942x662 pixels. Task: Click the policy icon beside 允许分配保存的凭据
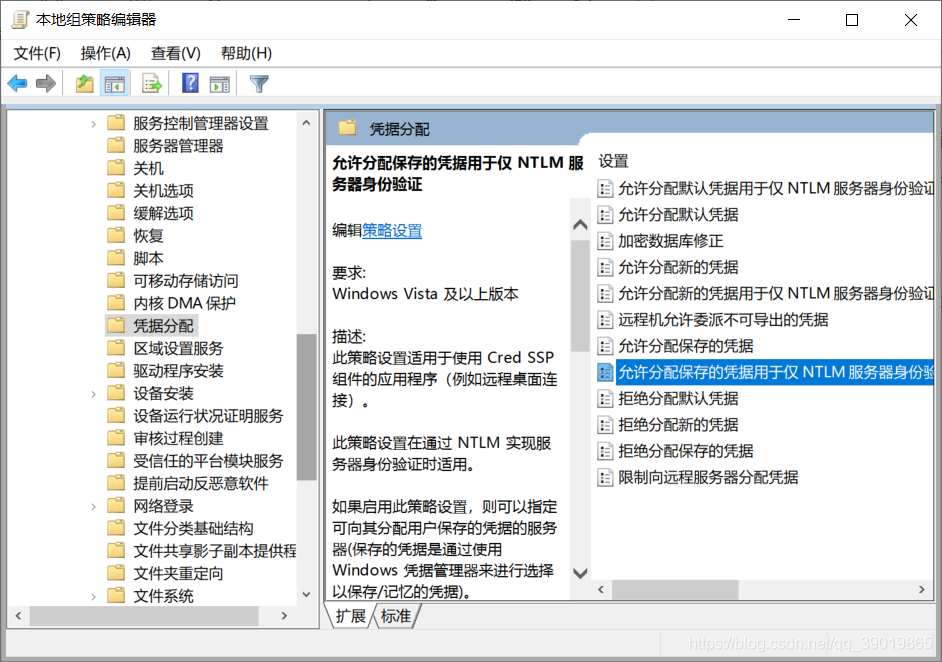coord(605,346)
